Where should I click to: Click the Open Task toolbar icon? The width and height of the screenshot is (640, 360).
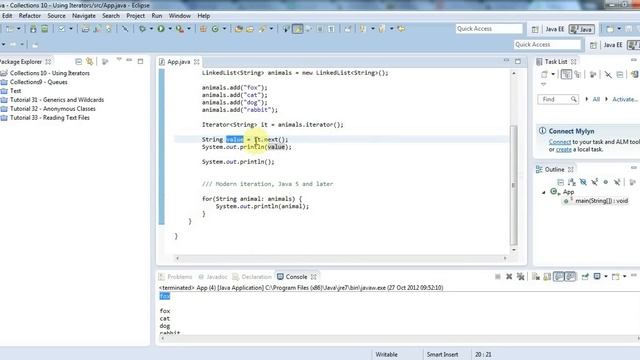250,29
